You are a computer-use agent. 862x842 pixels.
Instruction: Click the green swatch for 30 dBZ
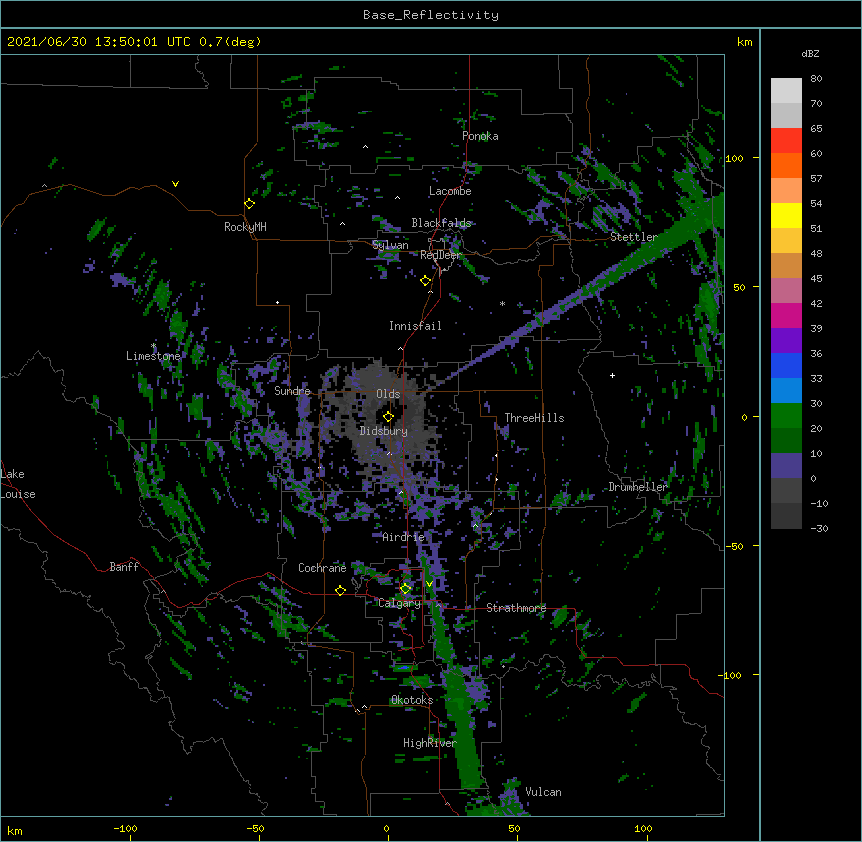point(786,416)
